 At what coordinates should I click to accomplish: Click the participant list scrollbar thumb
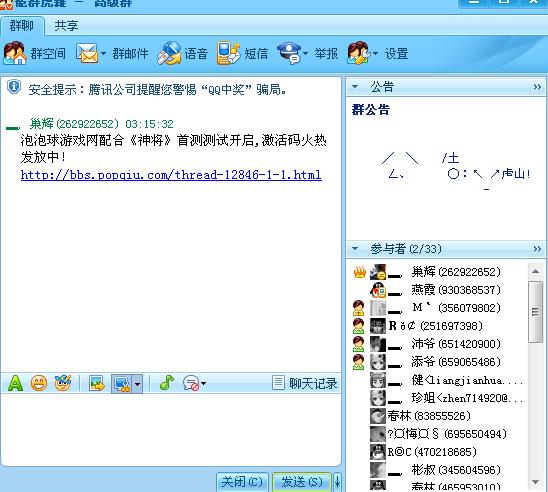pos(535,311)
